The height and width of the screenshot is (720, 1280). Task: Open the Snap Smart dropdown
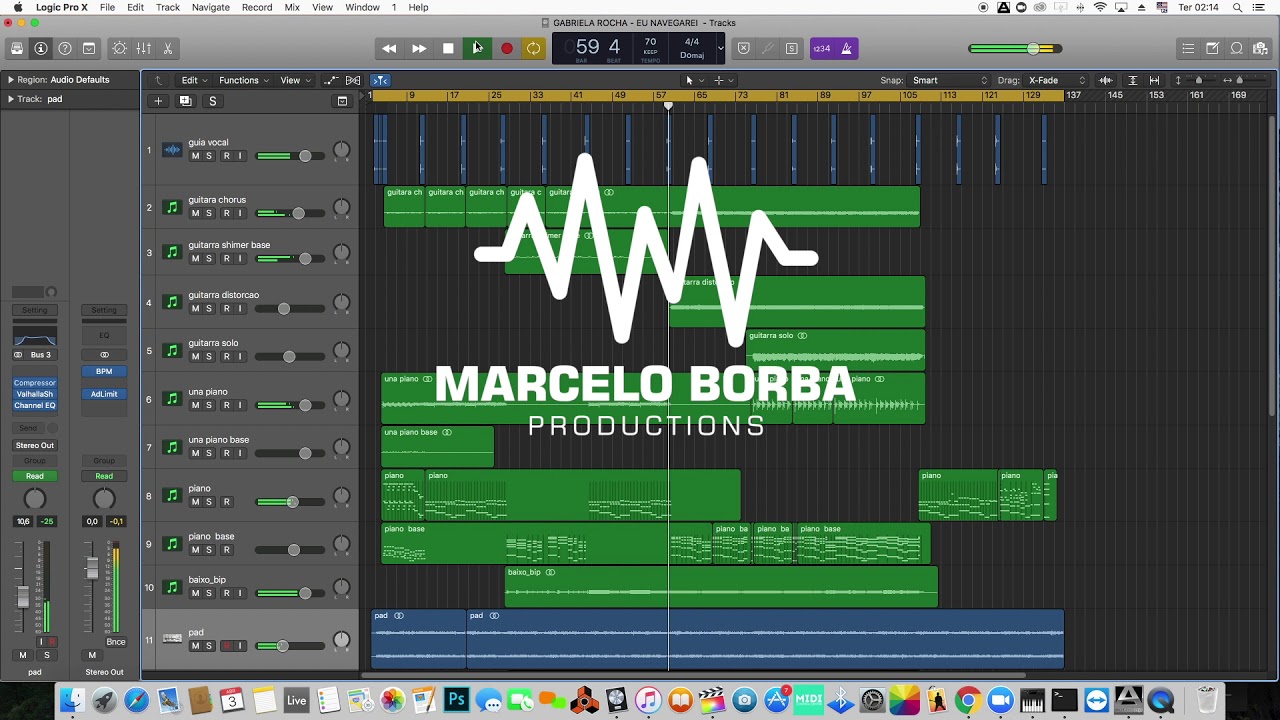coord(950,80)
